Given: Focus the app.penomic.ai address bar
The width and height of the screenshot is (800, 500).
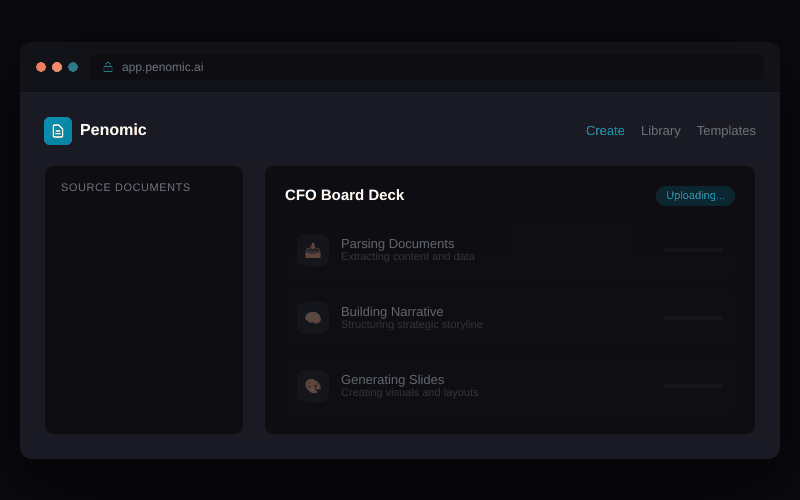Looking at the screenshot, I should click(x=430, y=67).
